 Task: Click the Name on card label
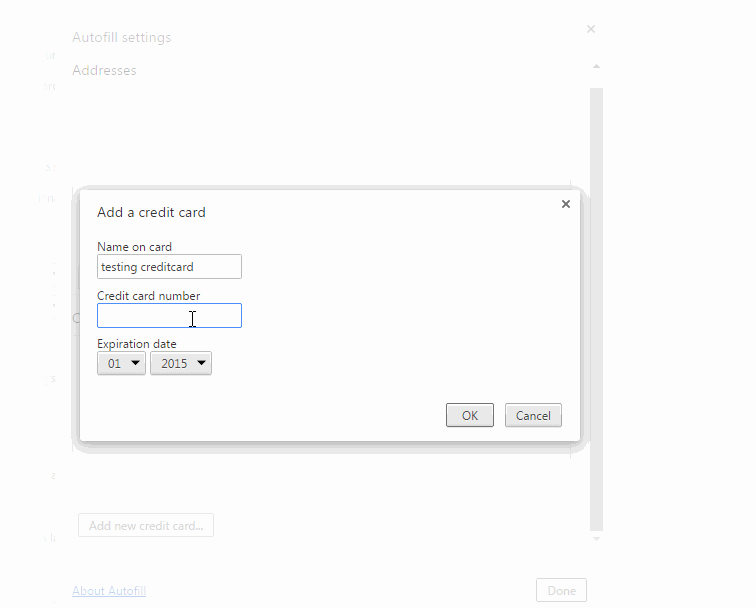tap(134, 247)
